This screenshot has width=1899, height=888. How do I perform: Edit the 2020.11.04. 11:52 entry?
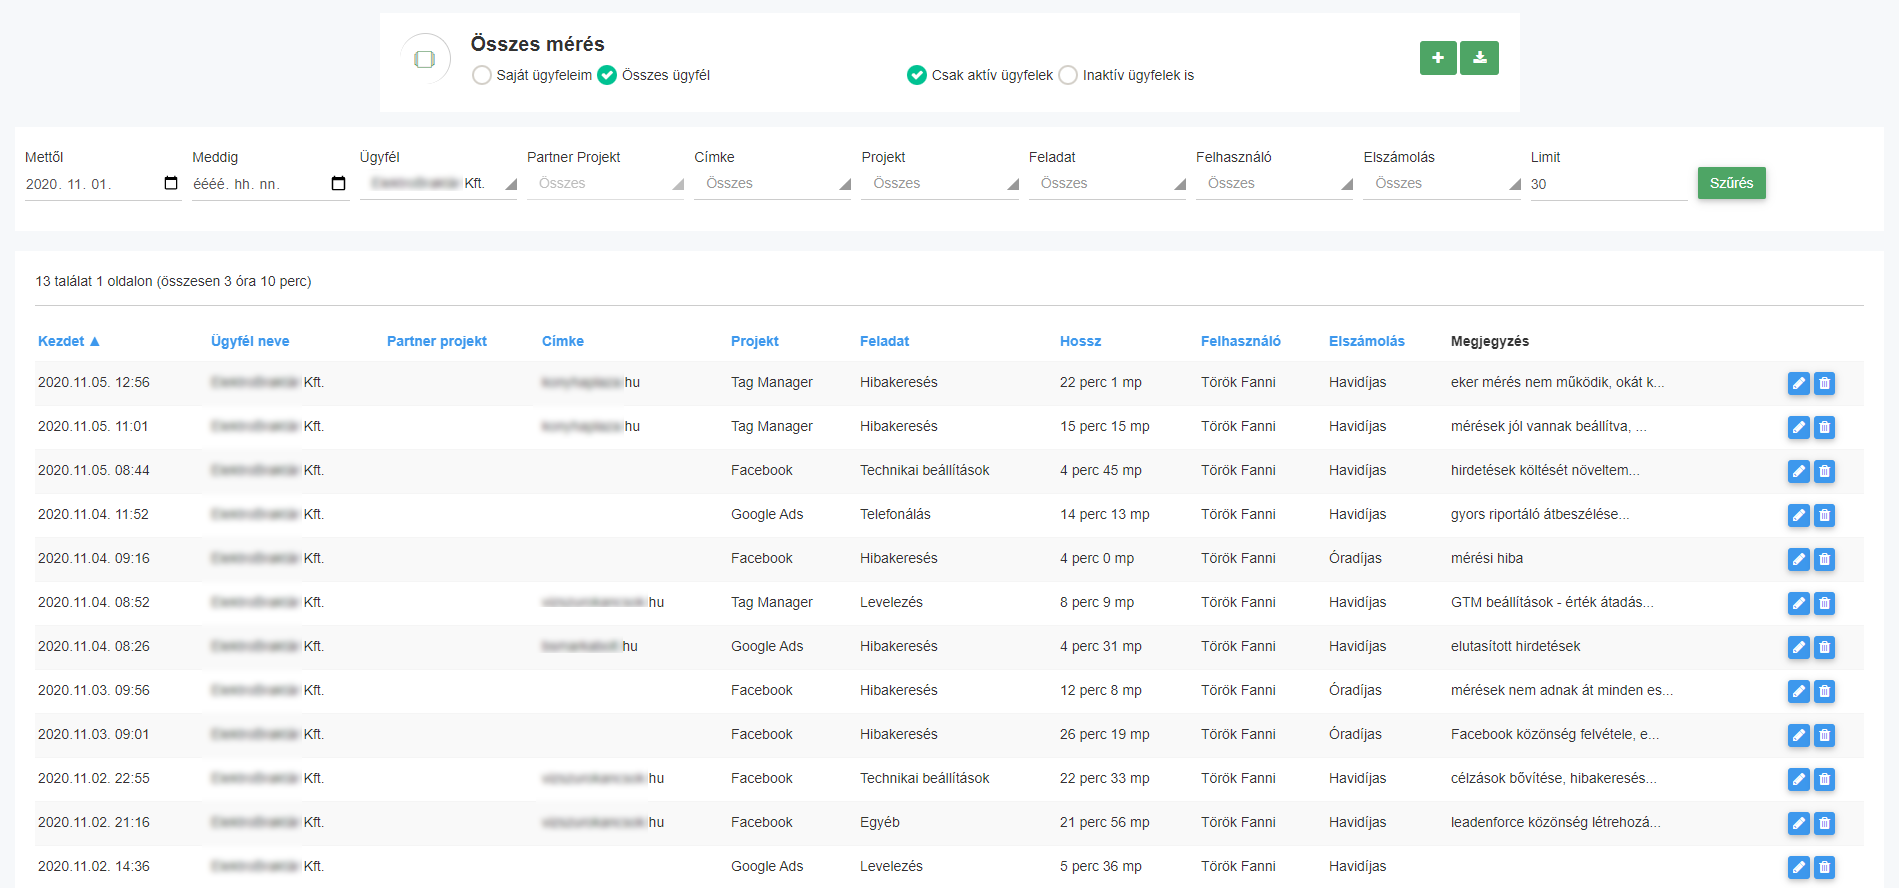[x=1798, y=515]
